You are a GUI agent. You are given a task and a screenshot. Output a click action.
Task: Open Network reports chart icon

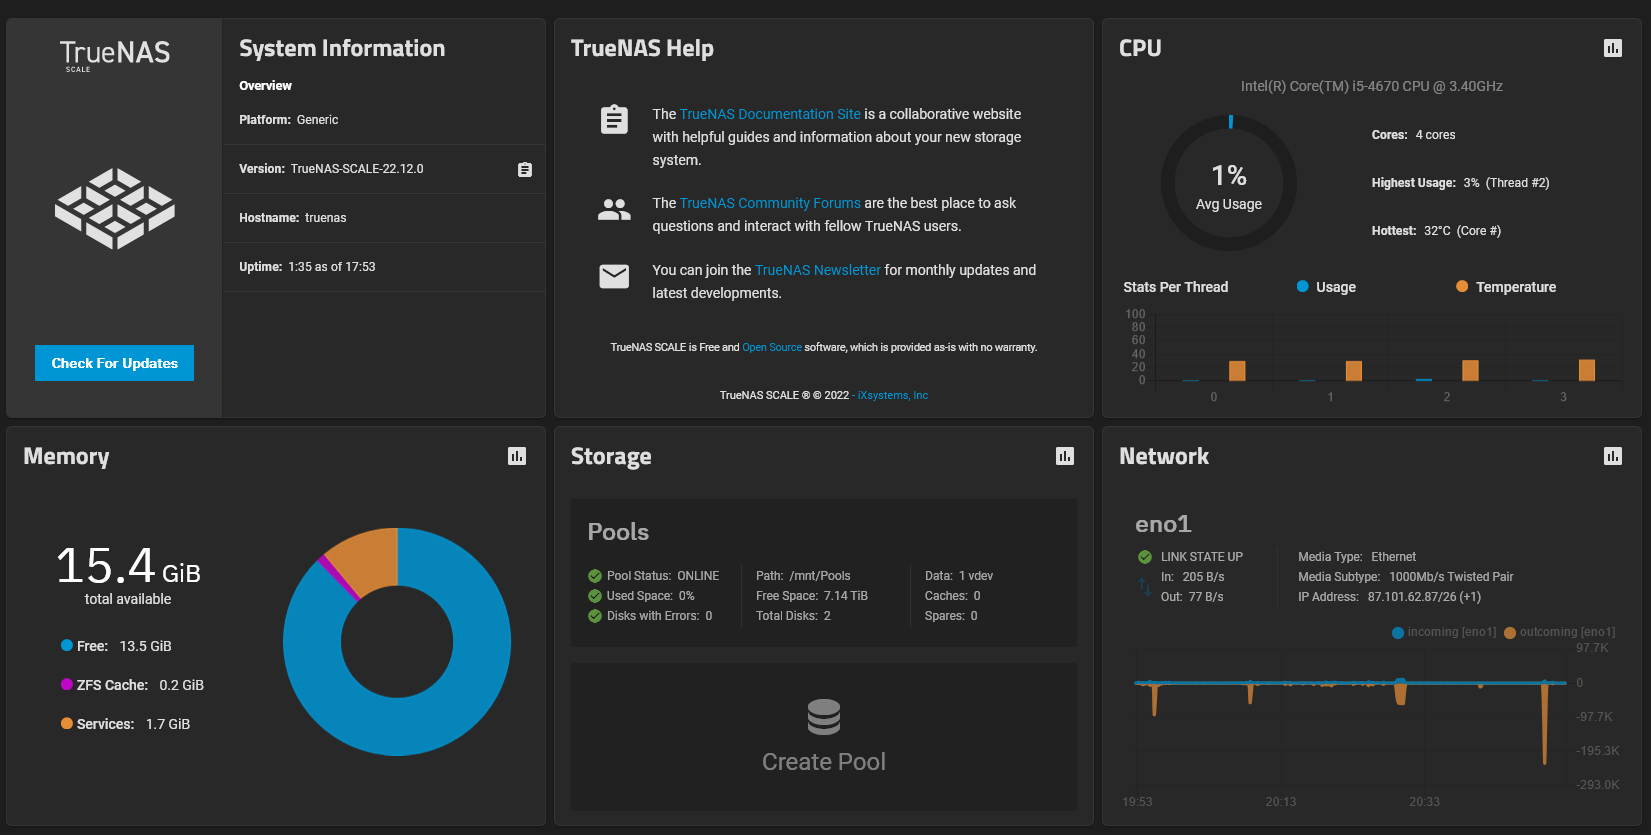(1613, 456)
